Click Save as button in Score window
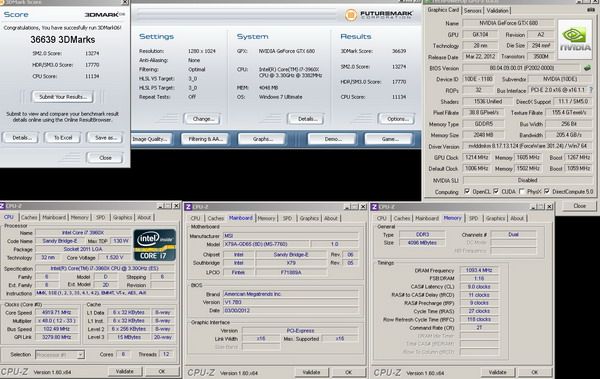The width and height of the screenshot is (600, 379). [105, 138]
